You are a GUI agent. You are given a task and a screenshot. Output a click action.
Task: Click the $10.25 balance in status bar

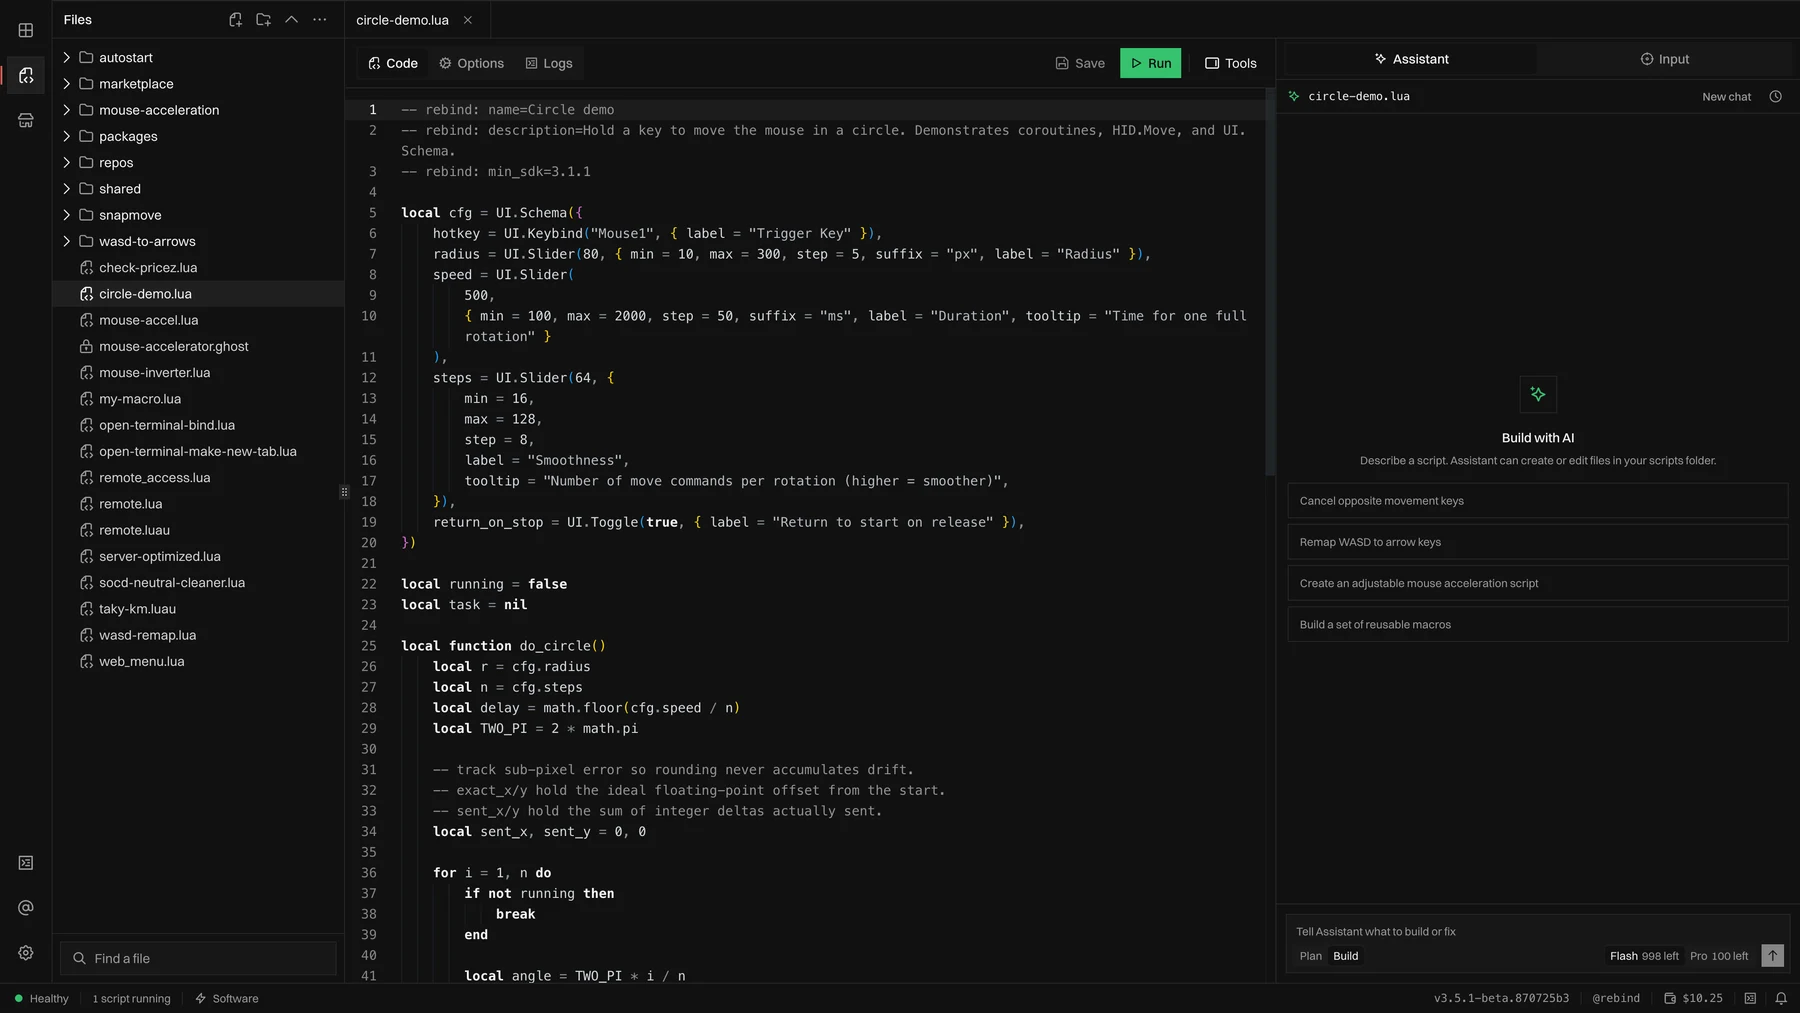1693,998
